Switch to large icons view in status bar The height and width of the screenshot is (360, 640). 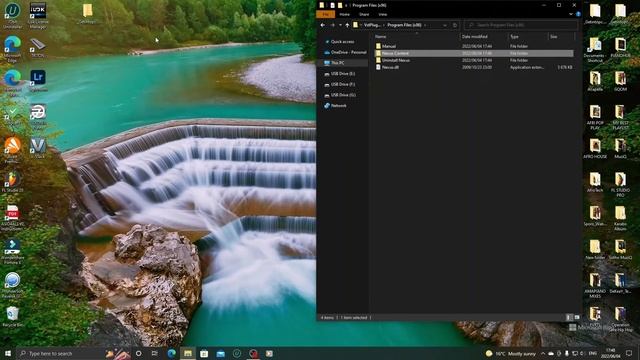coord(577,317)
